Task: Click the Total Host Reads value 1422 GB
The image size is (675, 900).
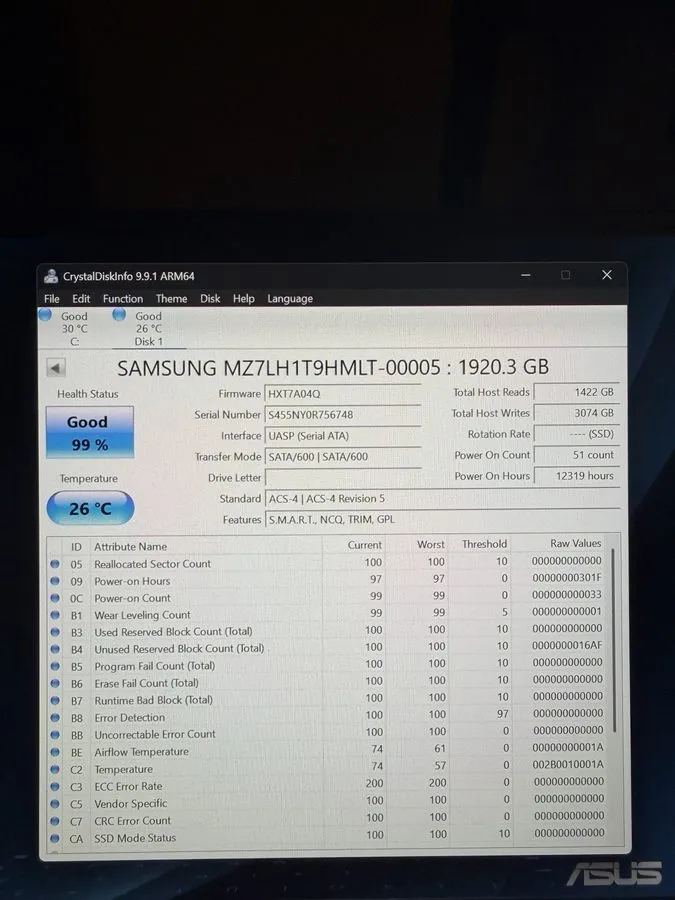Action: [x=576, y=392]
